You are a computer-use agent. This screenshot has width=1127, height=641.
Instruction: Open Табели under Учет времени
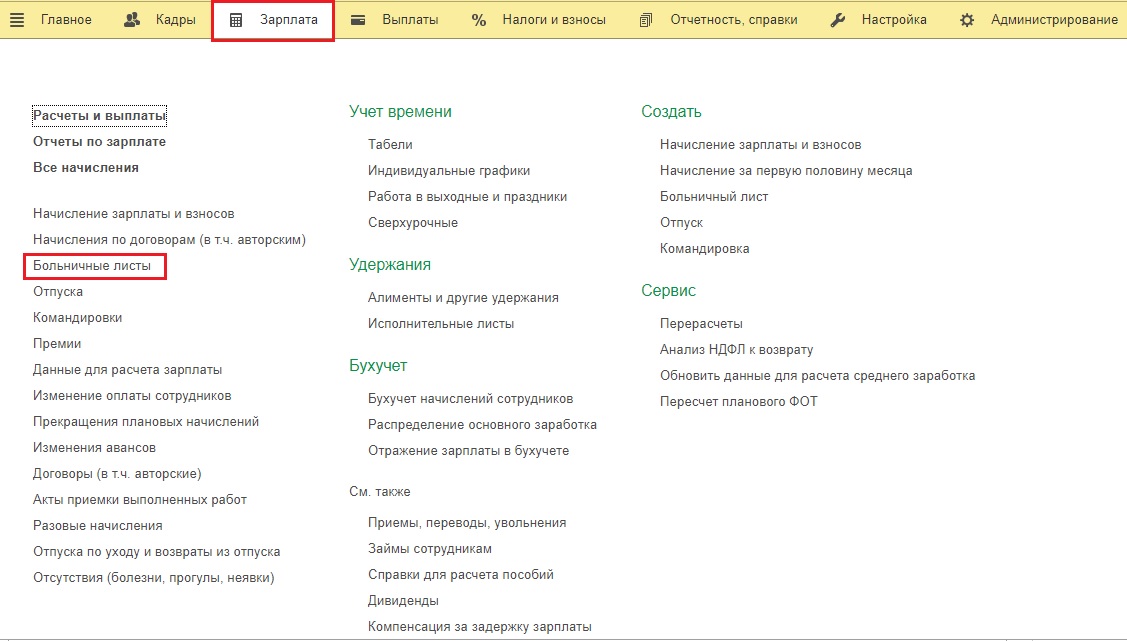click(x=390, y=145)
